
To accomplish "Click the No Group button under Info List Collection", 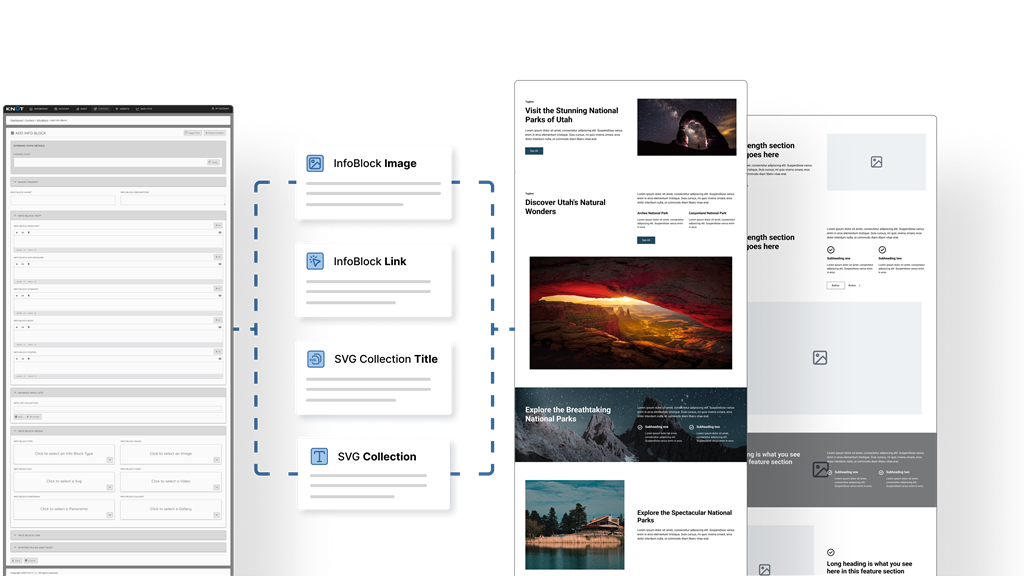I will pyautogui.click(x=33, y=417).
